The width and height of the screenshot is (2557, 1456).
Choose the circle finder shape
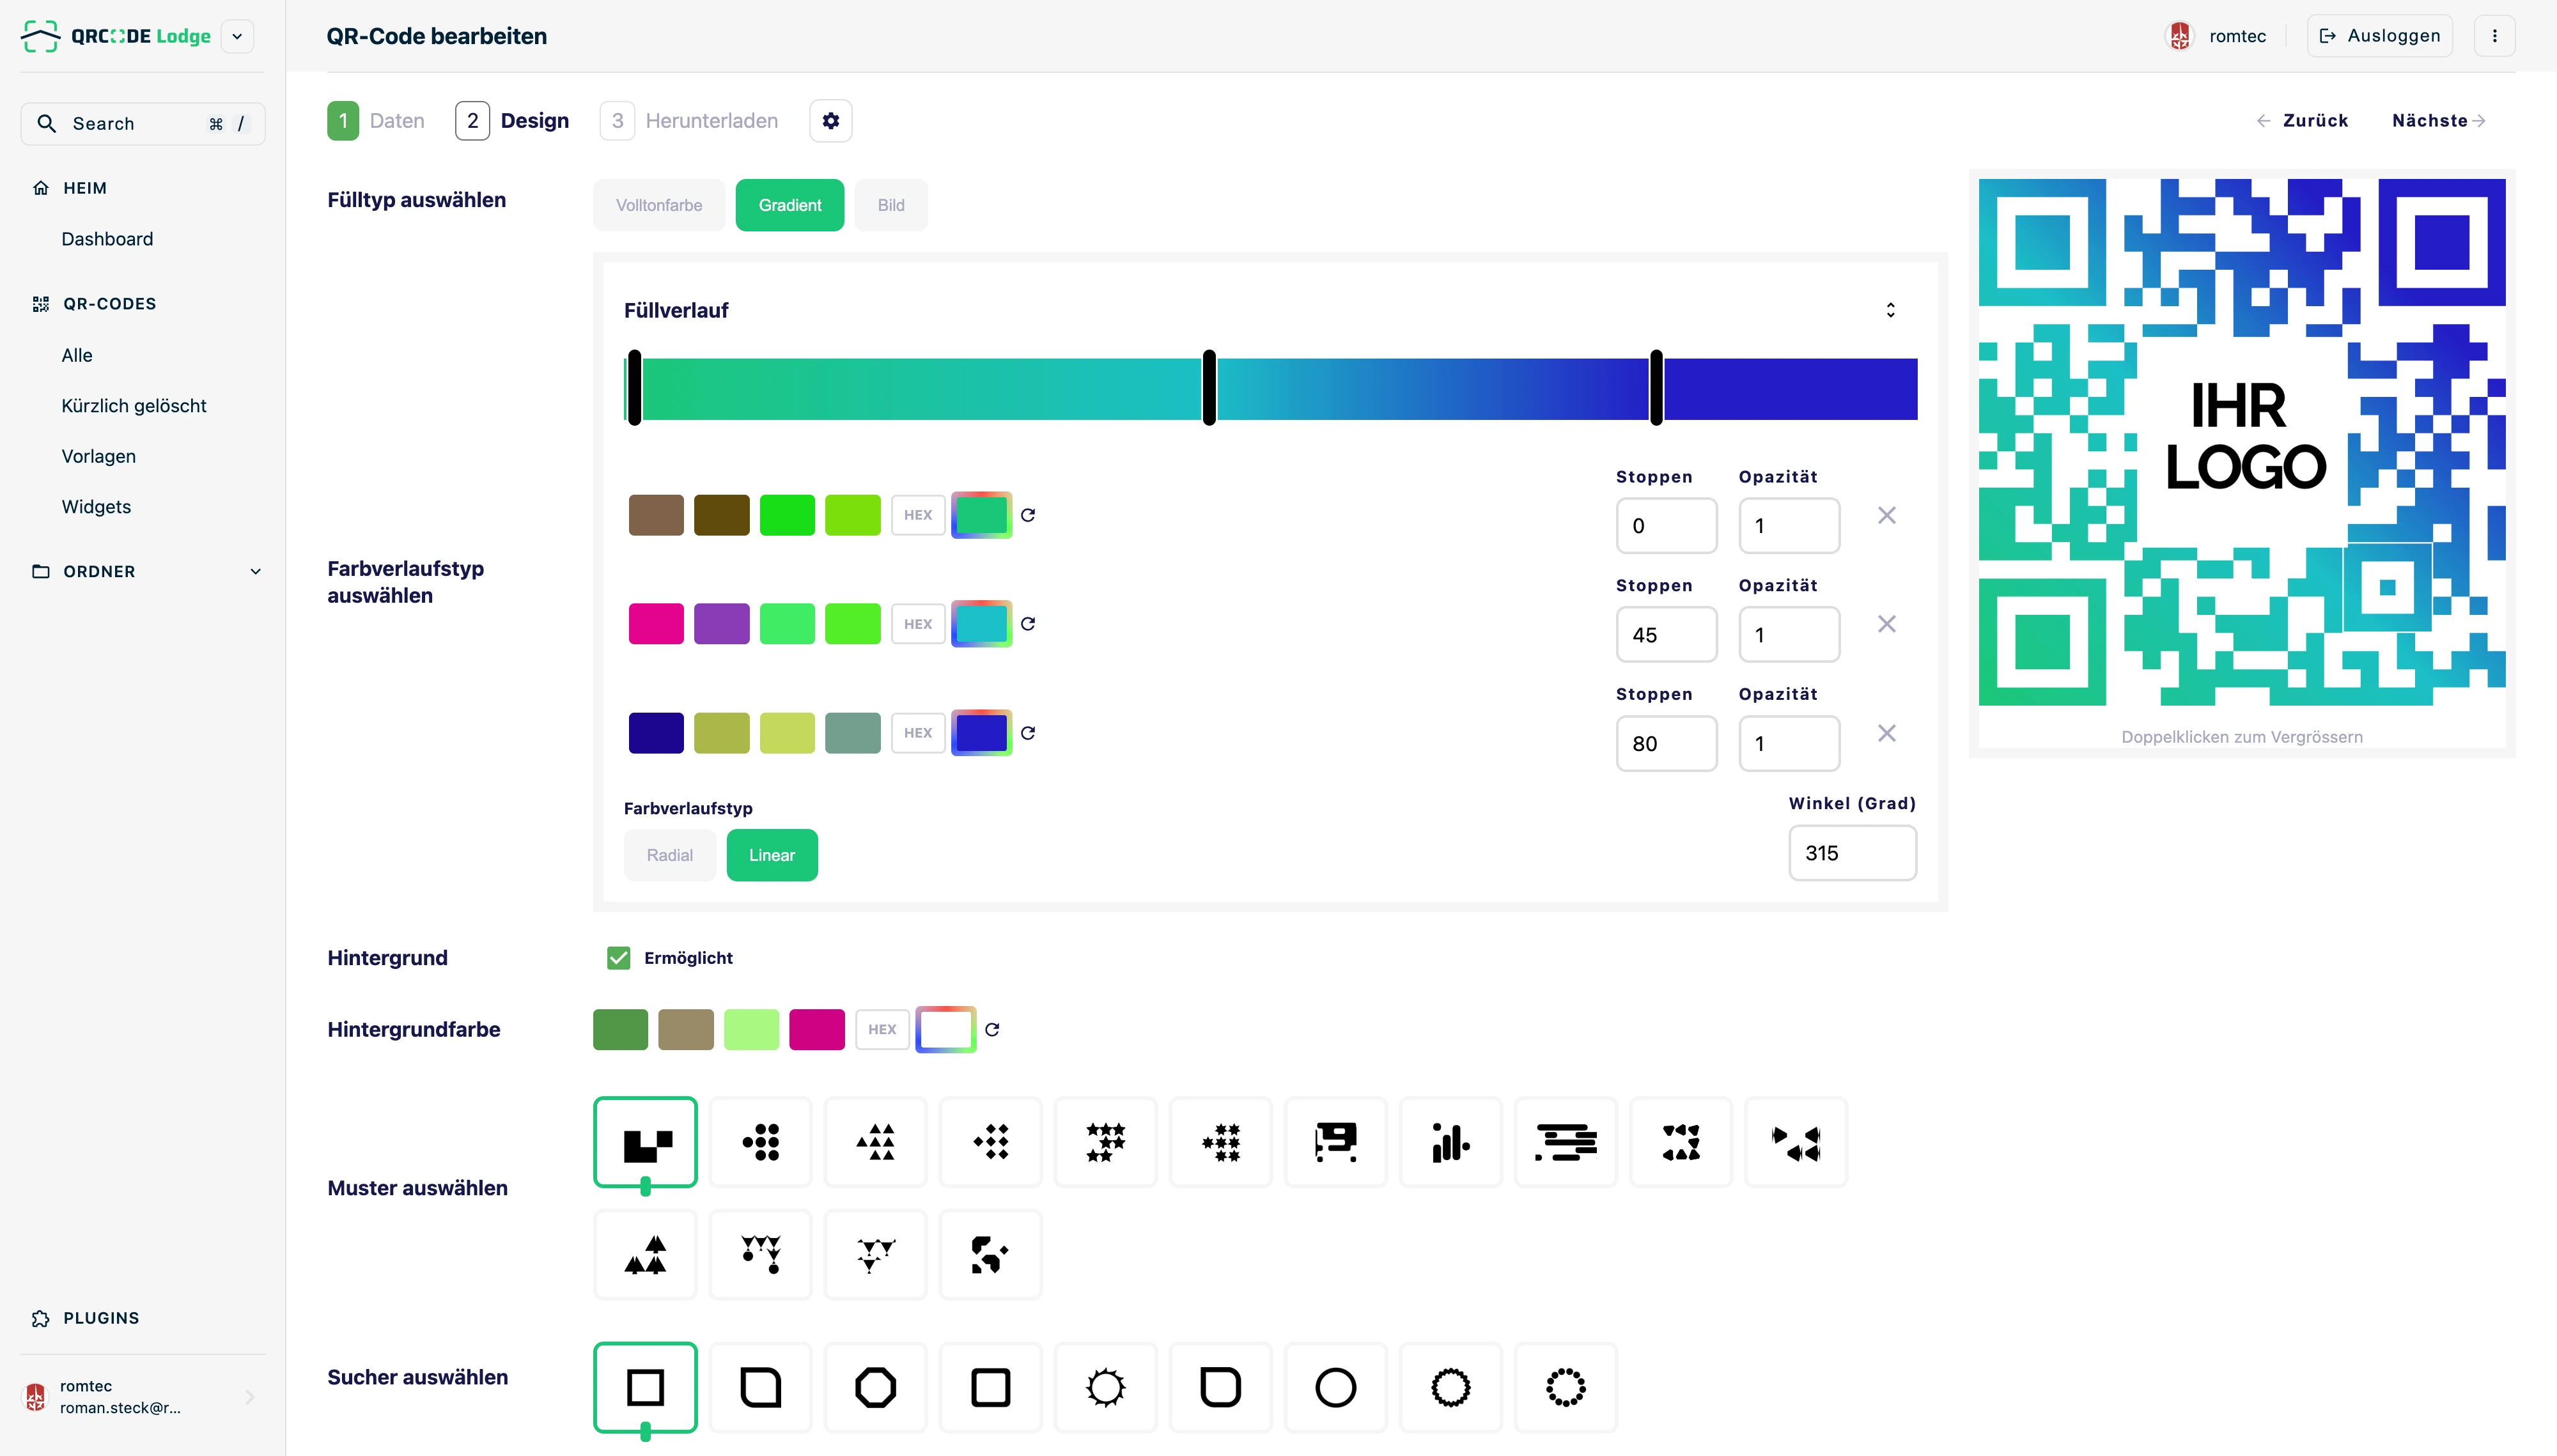click(1335, 1387)
